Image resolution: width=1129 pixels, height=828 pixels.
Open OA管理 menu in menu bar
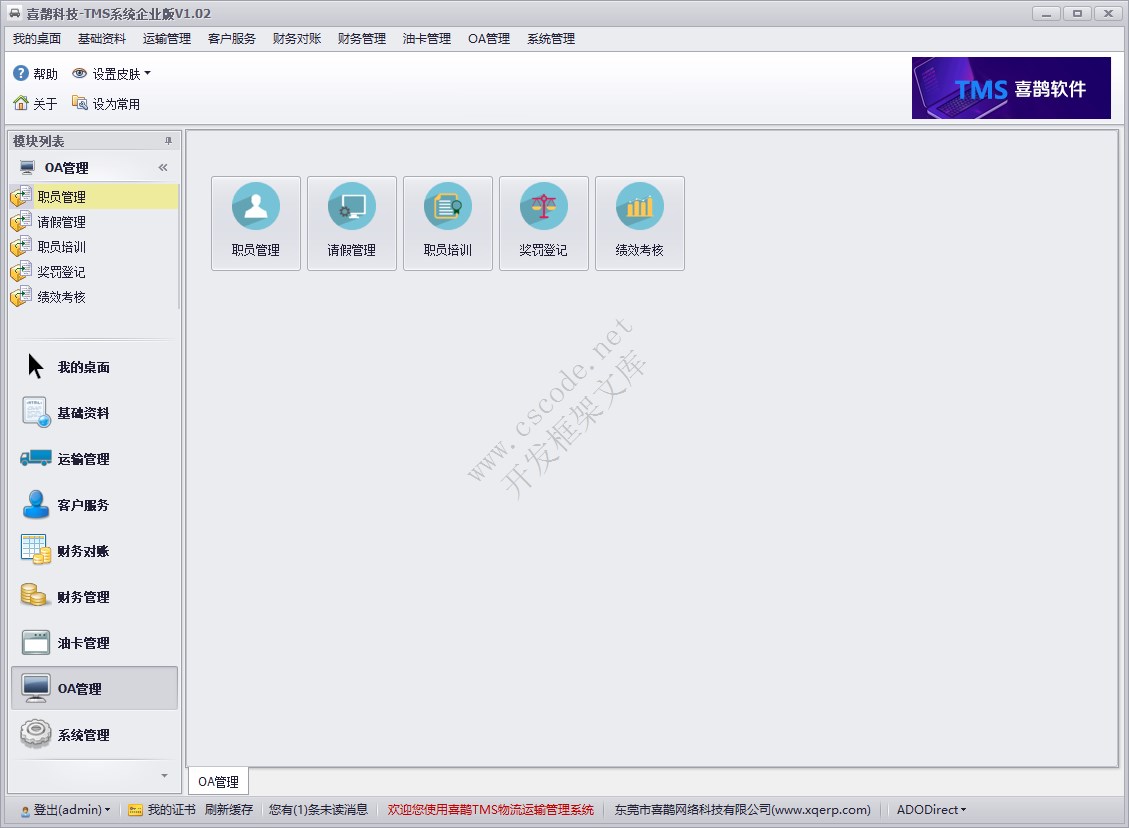[489, 39]
